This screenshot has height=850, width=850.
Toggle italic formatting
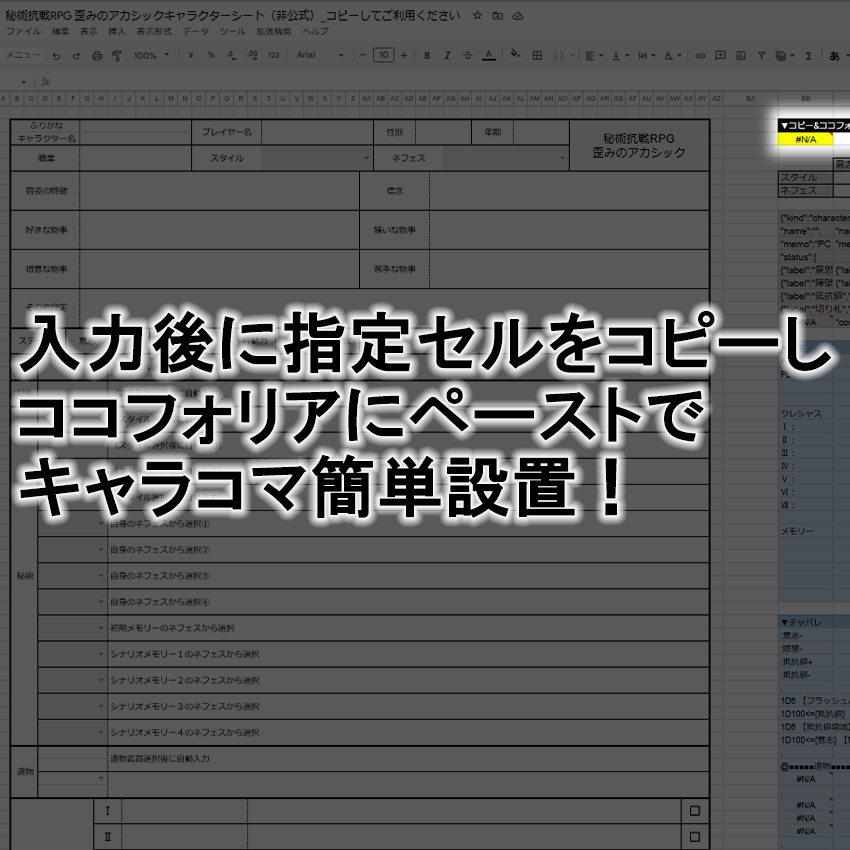(446, 57)
